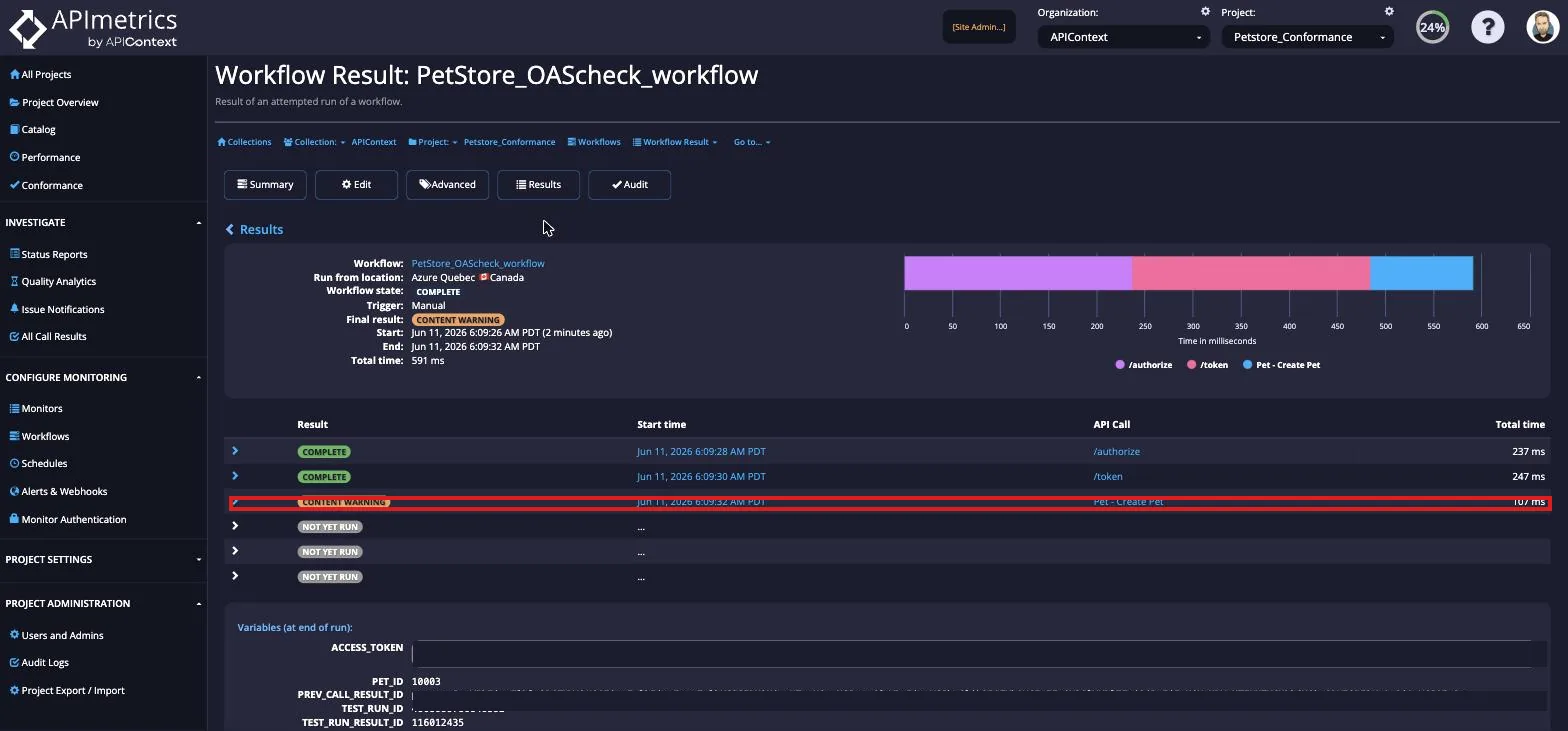Open Monitors in sidebar
This screenshot has height=731, width=1568.
(x=36, y=408)
